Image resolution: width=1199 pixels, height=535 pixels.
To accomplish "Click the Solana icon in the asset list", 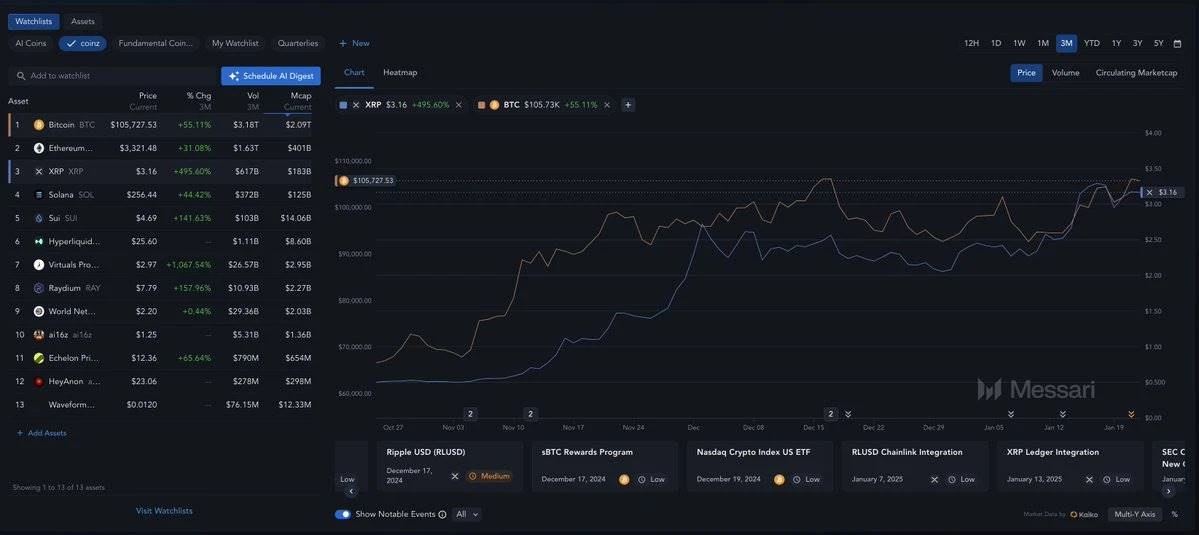I will [x=39, y=195].
